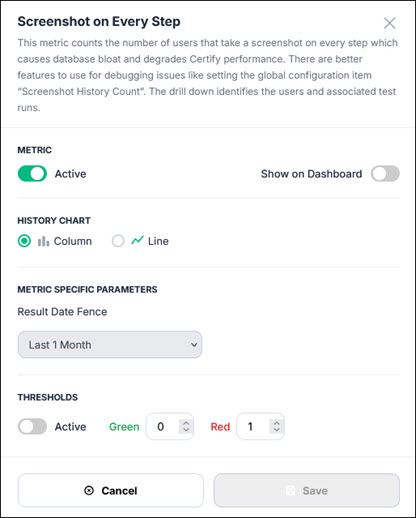Decrease Green threshold with down arrow

click(186, 429)
